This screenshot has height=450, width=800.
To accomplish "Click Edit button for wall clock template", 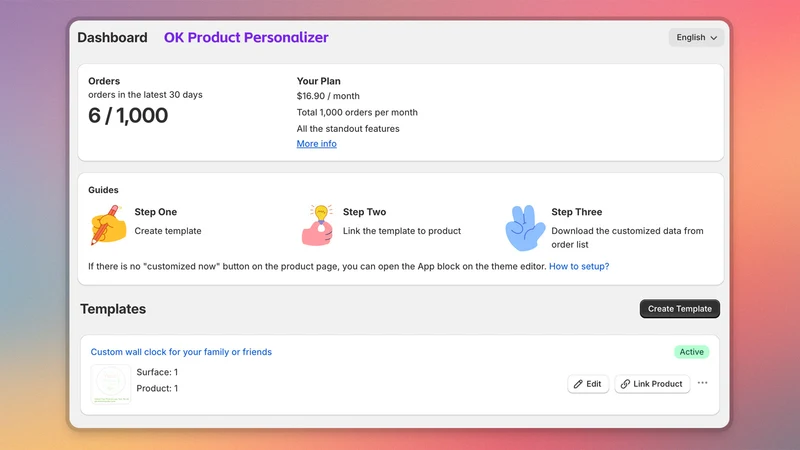I will [x=588, y=384].
